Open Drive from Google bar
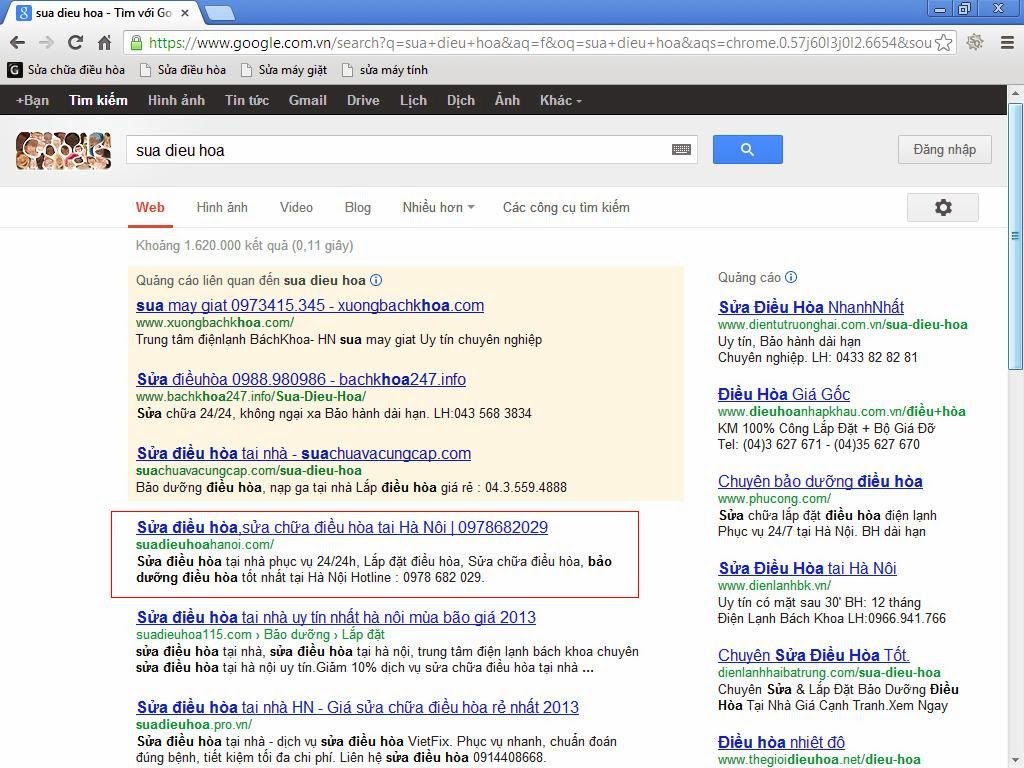Image resolution: width=1024 pixels, height=768 pixels. click(363, 101)
